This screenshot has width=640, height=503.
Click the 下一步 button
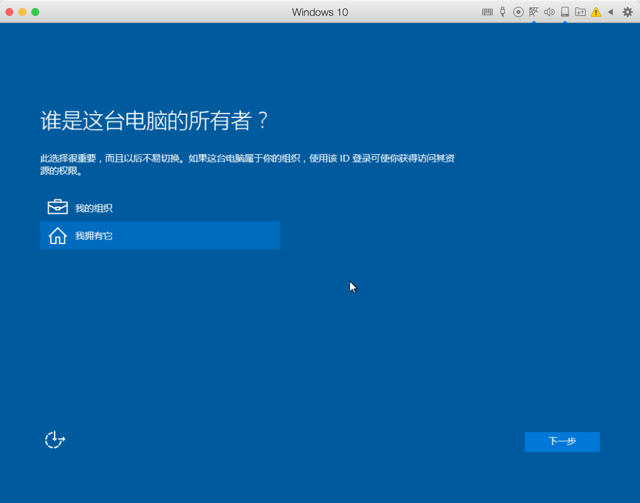pyautogui.click(x=562, y=441)
